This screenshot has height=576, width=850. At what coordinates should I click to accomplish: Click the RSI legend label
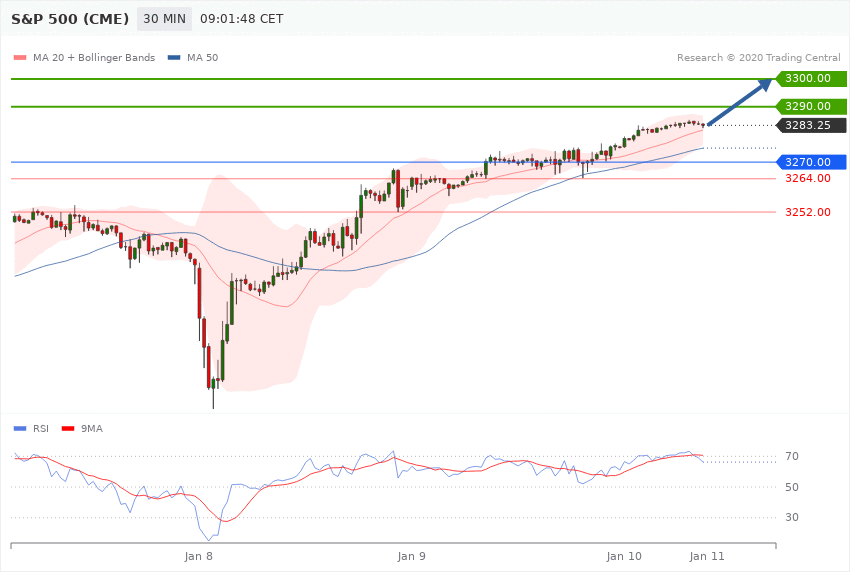point(41,429)
